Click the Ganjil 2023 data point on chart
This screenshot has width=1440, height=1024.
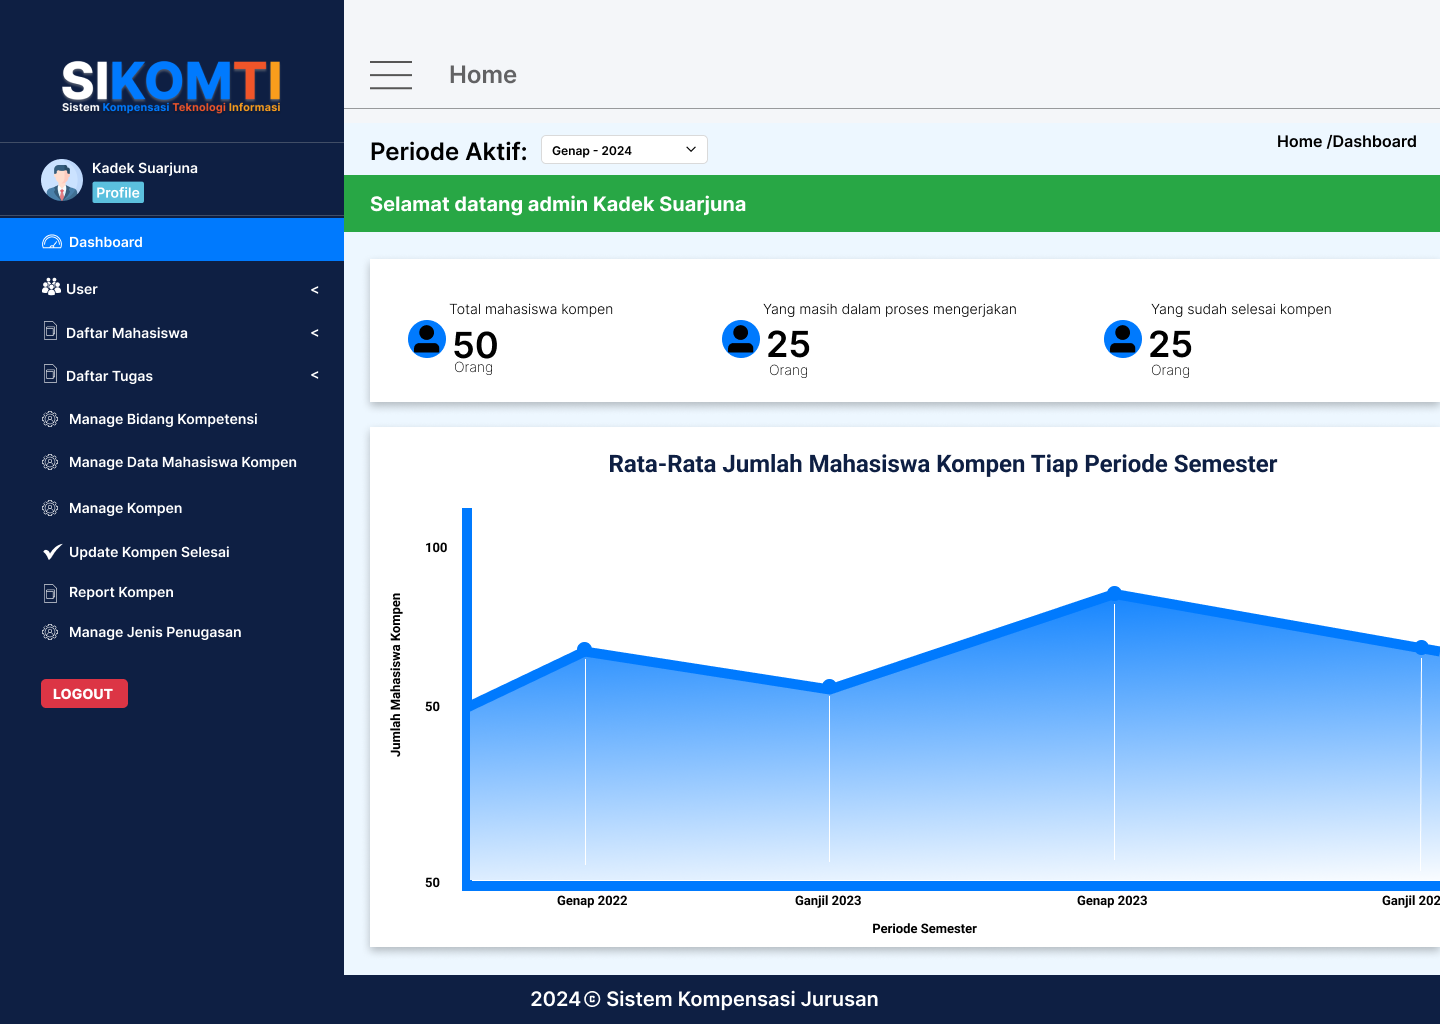(829, 687)
